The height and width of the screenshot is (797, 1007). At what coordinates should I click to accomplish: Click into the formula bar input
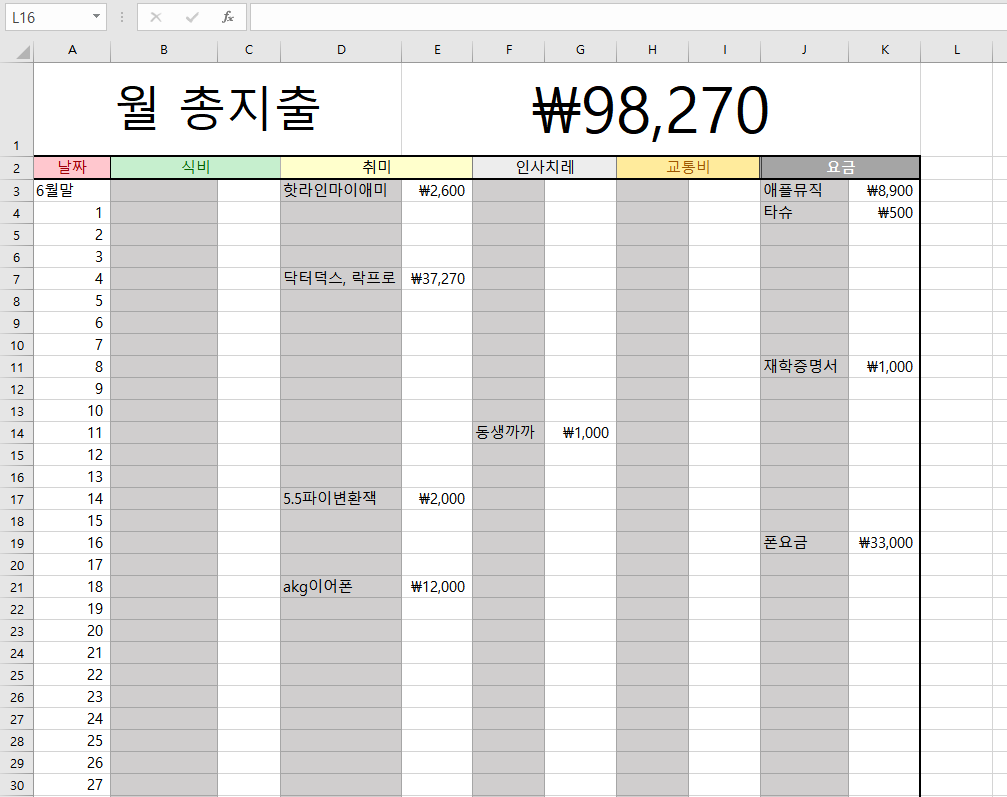coord(628,17)
